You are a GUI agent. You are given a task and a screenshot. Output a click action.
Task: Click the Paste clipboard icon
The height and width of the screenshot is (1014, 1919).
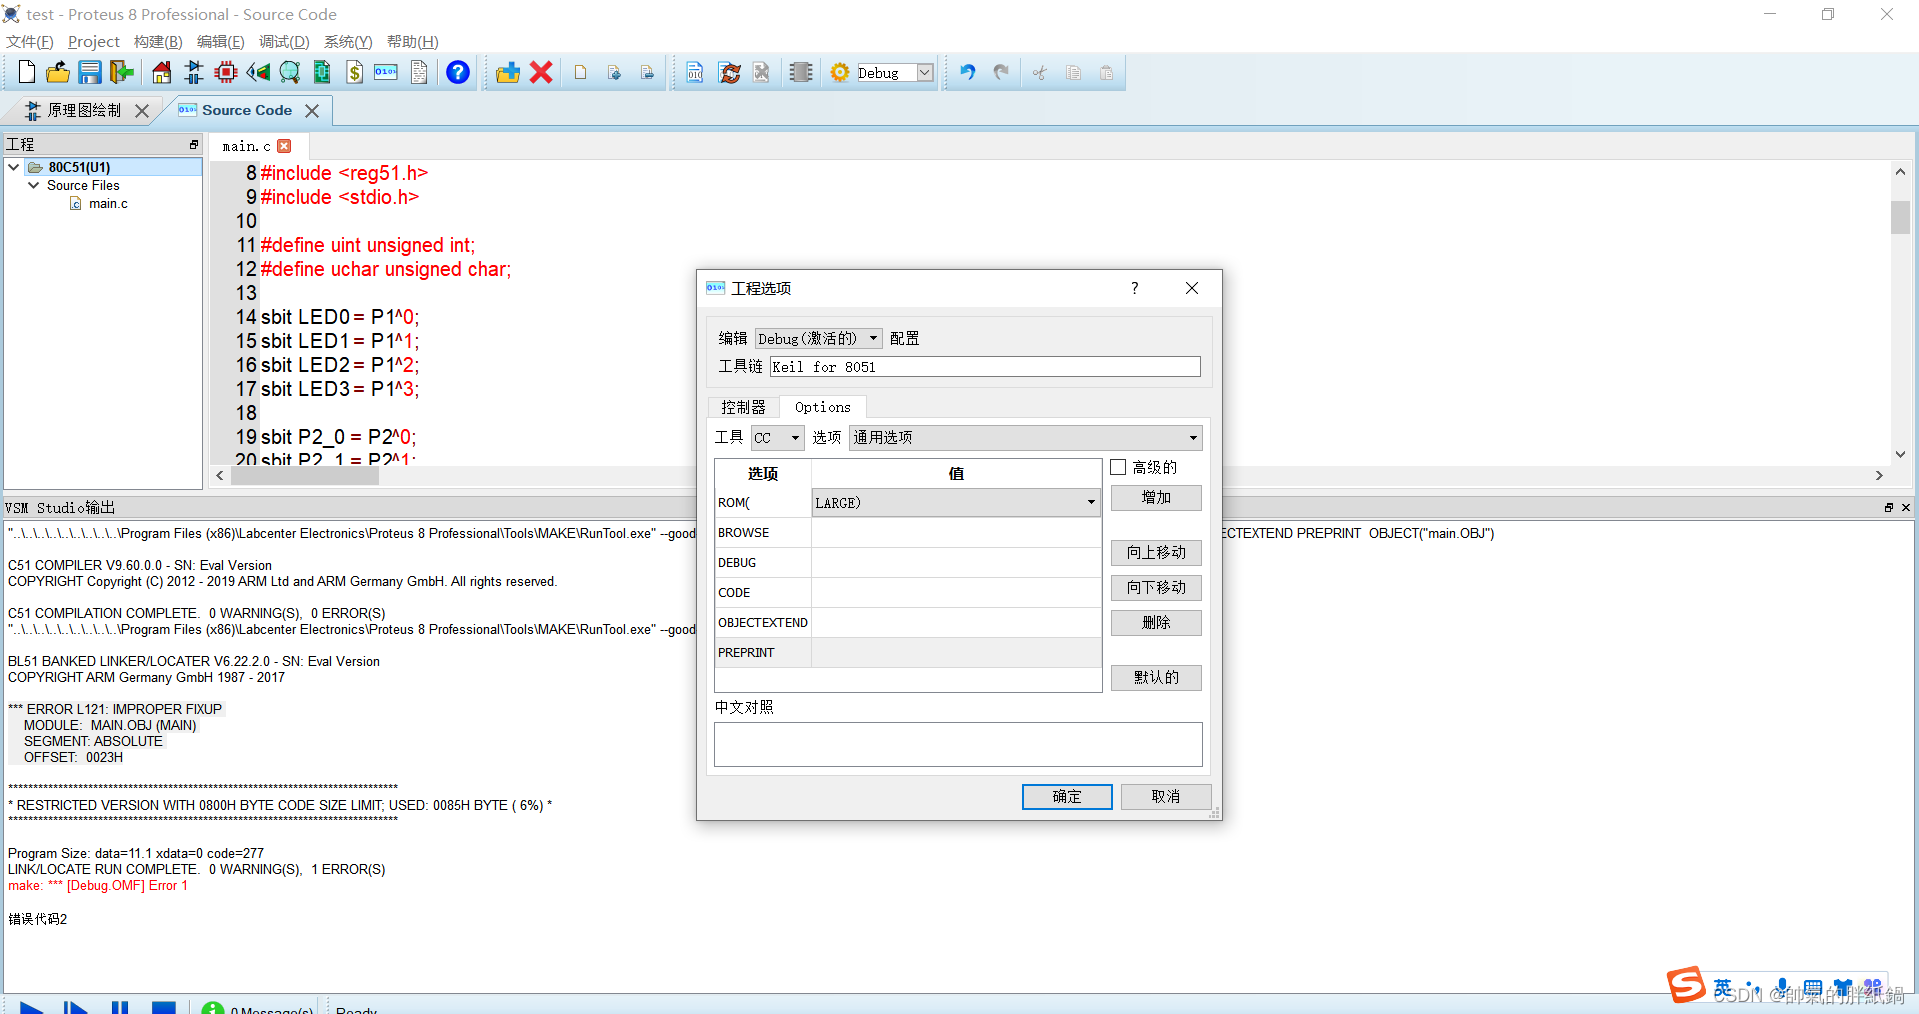pos(1107,72)
